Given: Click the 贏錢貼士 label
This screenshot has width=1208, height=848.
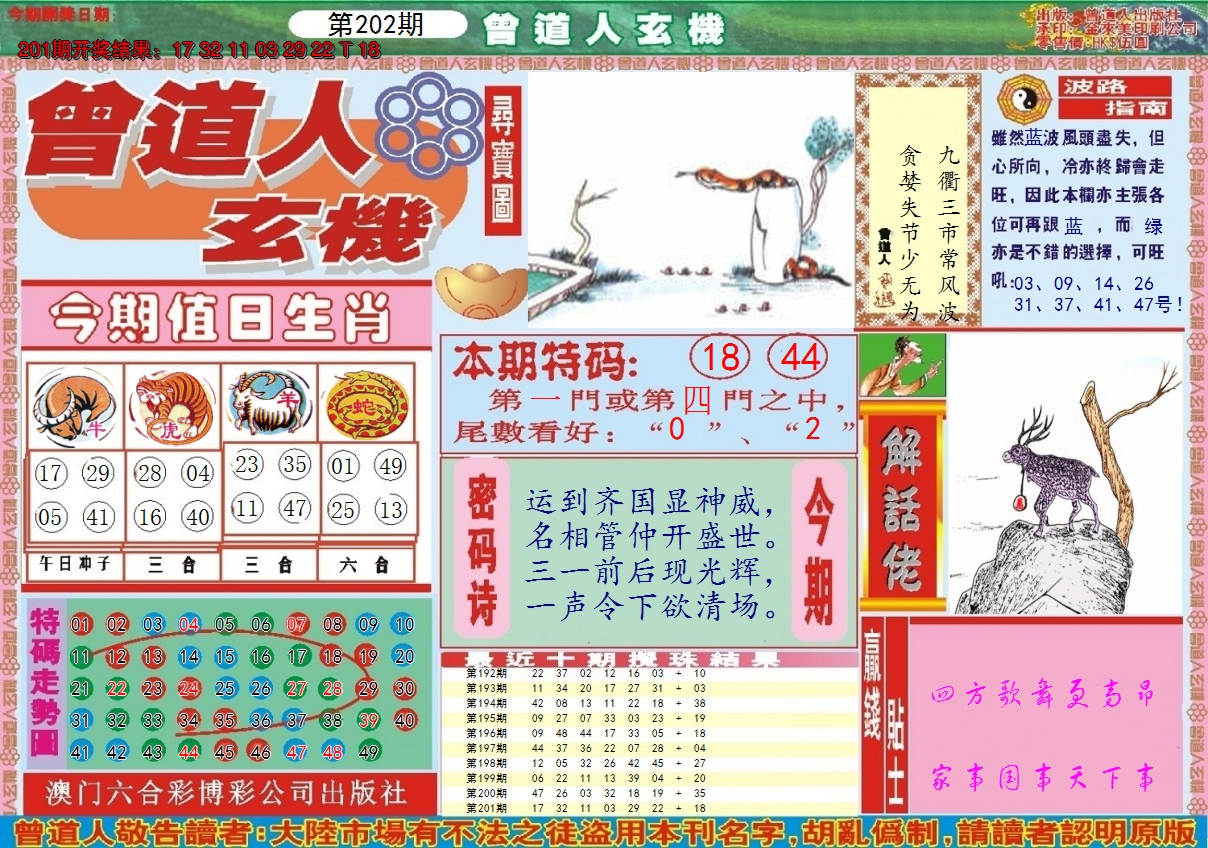Looking at the screenshot, I should (x=884, y=715).
